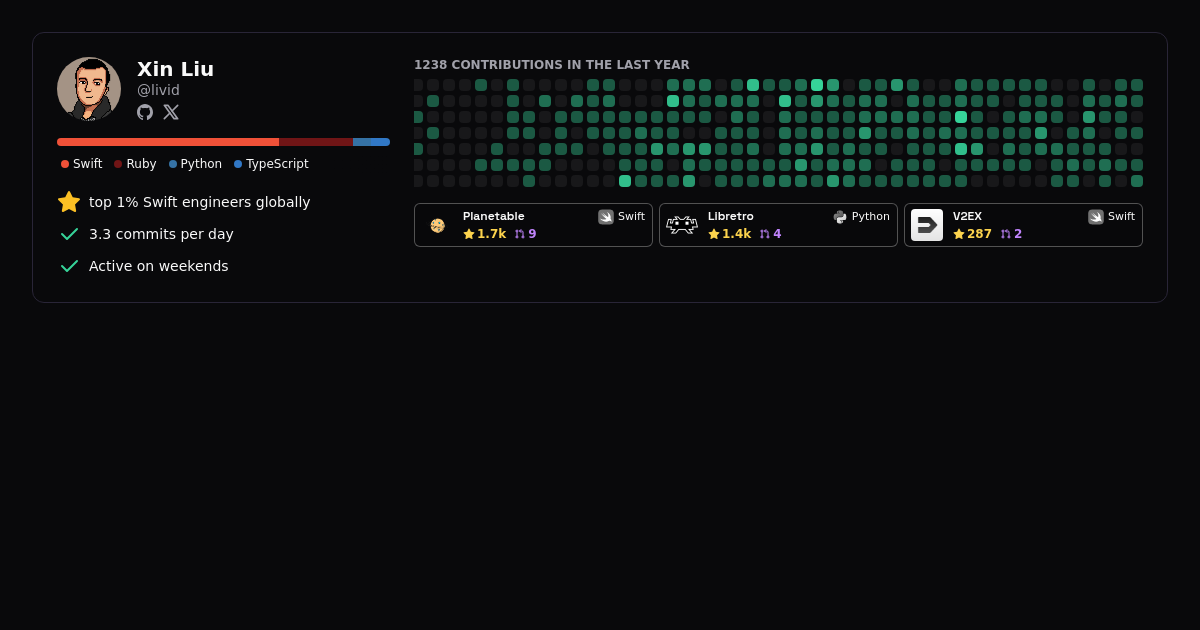Click the gold star beside top 1% text

click(x=69, y=202)
